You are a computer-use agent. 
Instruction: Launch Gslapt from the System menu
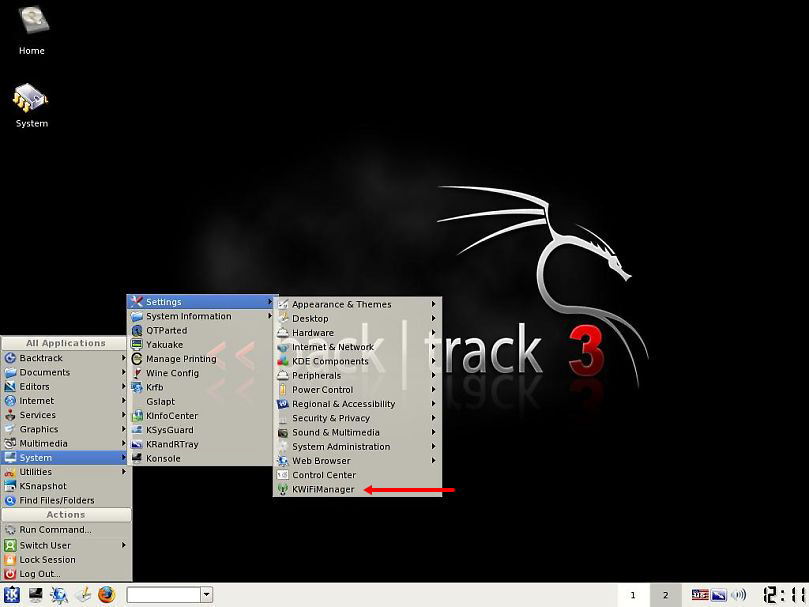(200, 402)
